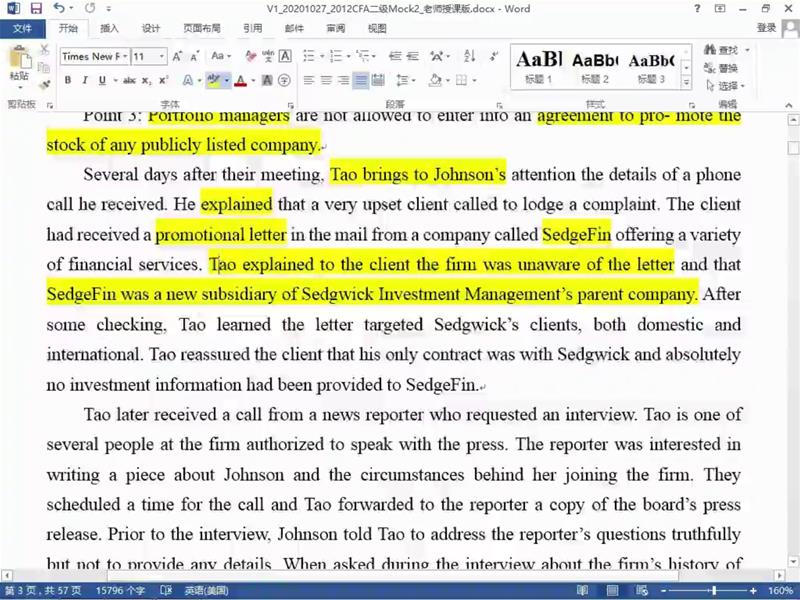Screen dimensions: 800x600
Task: Click the Copy icon in clipboard group
Action: [44, 67]
